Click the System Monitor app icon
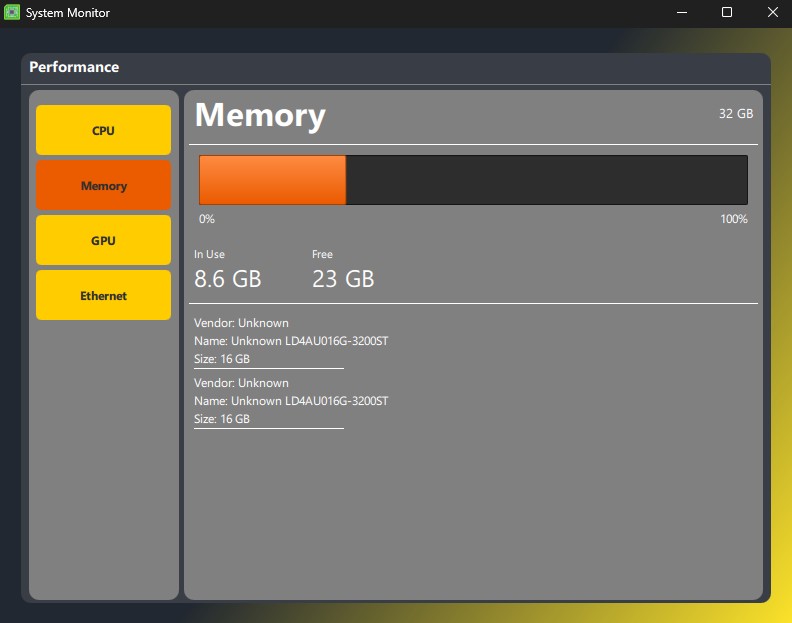 (x=12, y=12)
